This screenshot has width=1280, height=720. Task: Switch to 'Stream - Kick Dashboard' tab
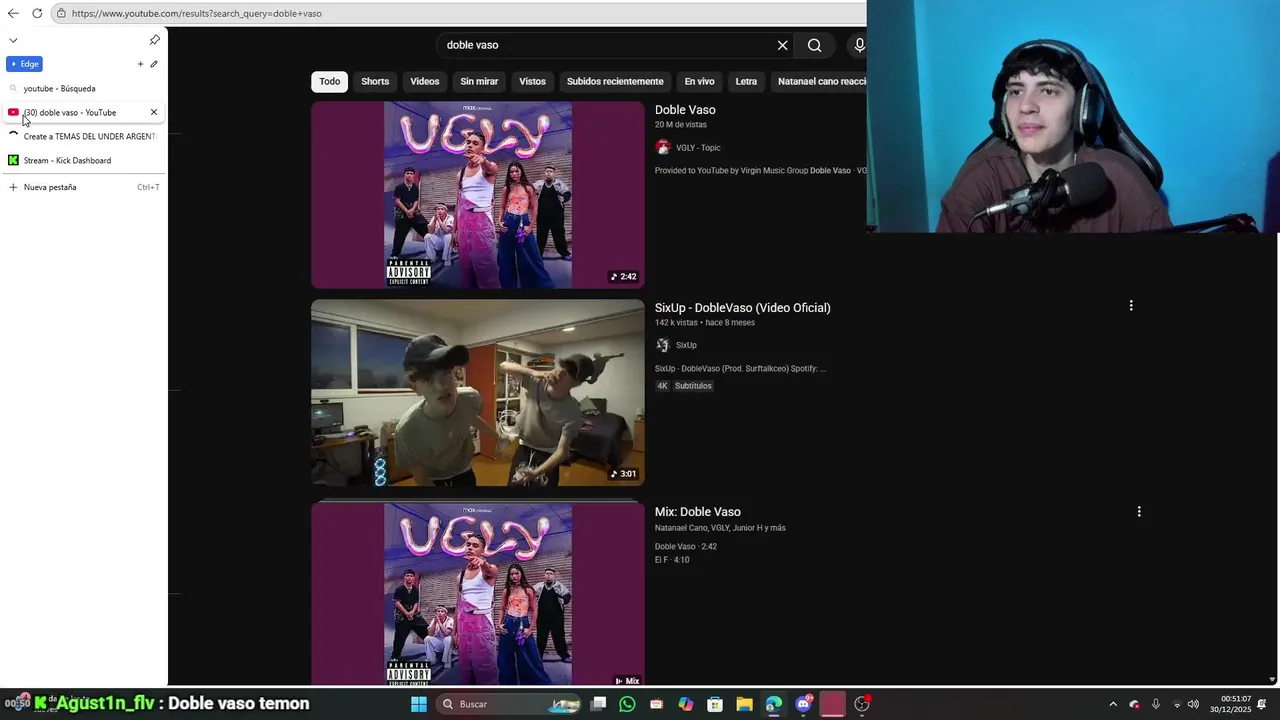pos(84,160)
